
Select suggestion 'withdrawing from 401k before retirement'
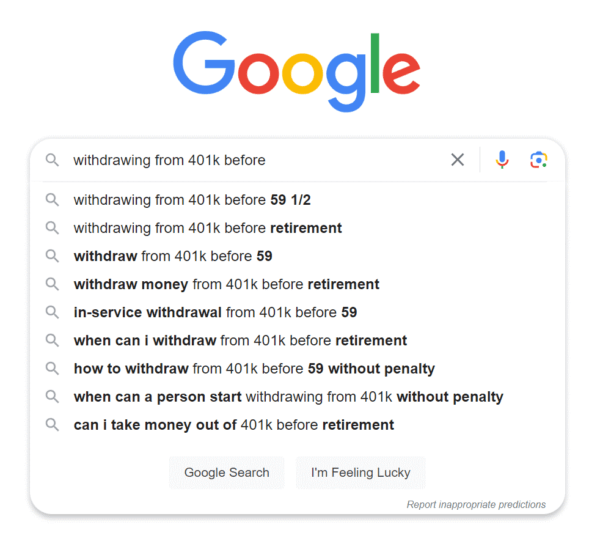(207, 227)
